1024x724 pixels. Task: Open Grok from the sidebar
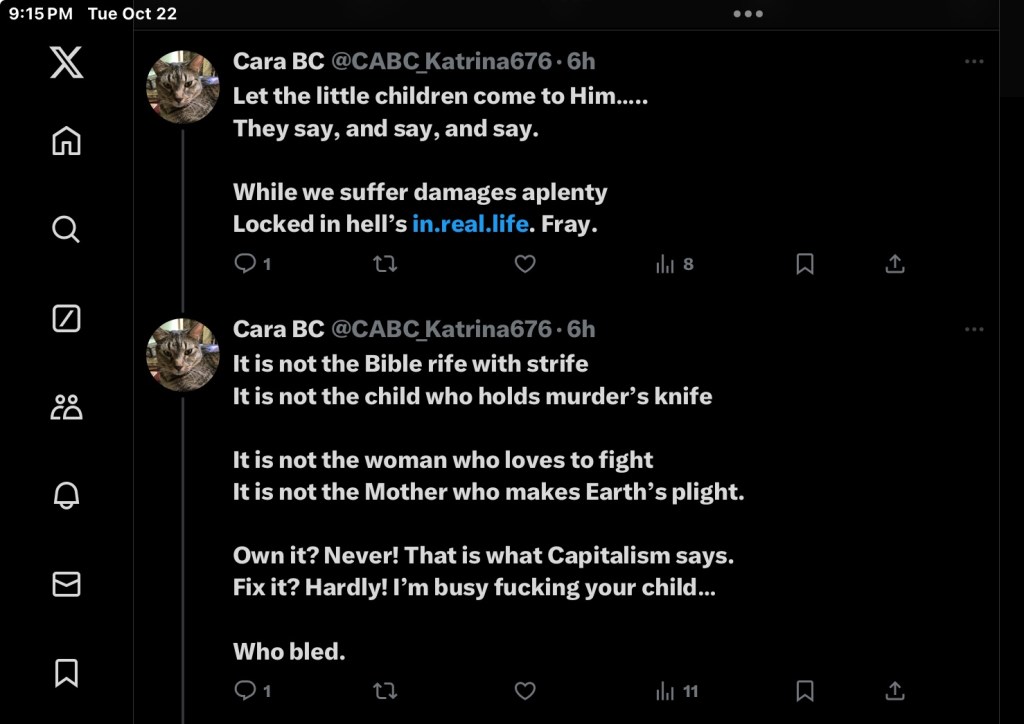click(x=66, y=319)
